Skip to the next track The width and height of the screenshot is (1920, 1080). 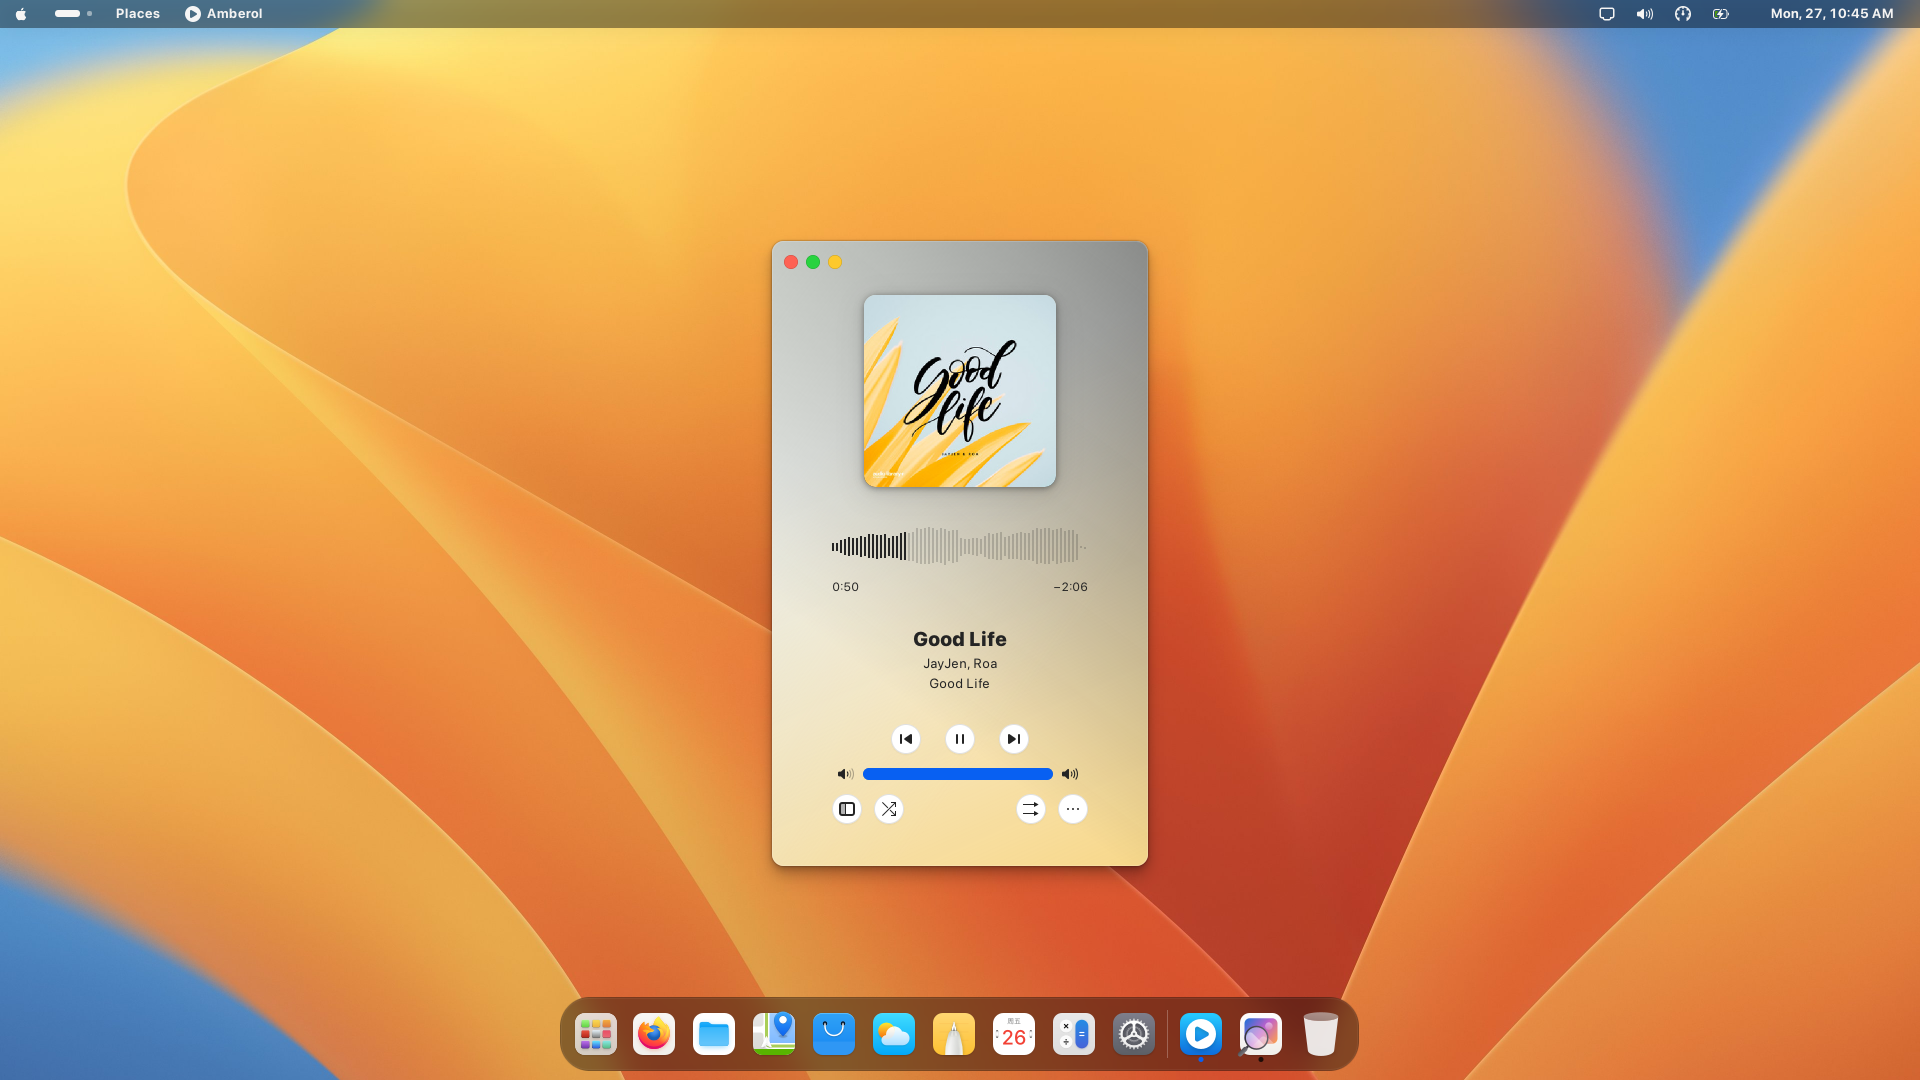coord(1014,739)
